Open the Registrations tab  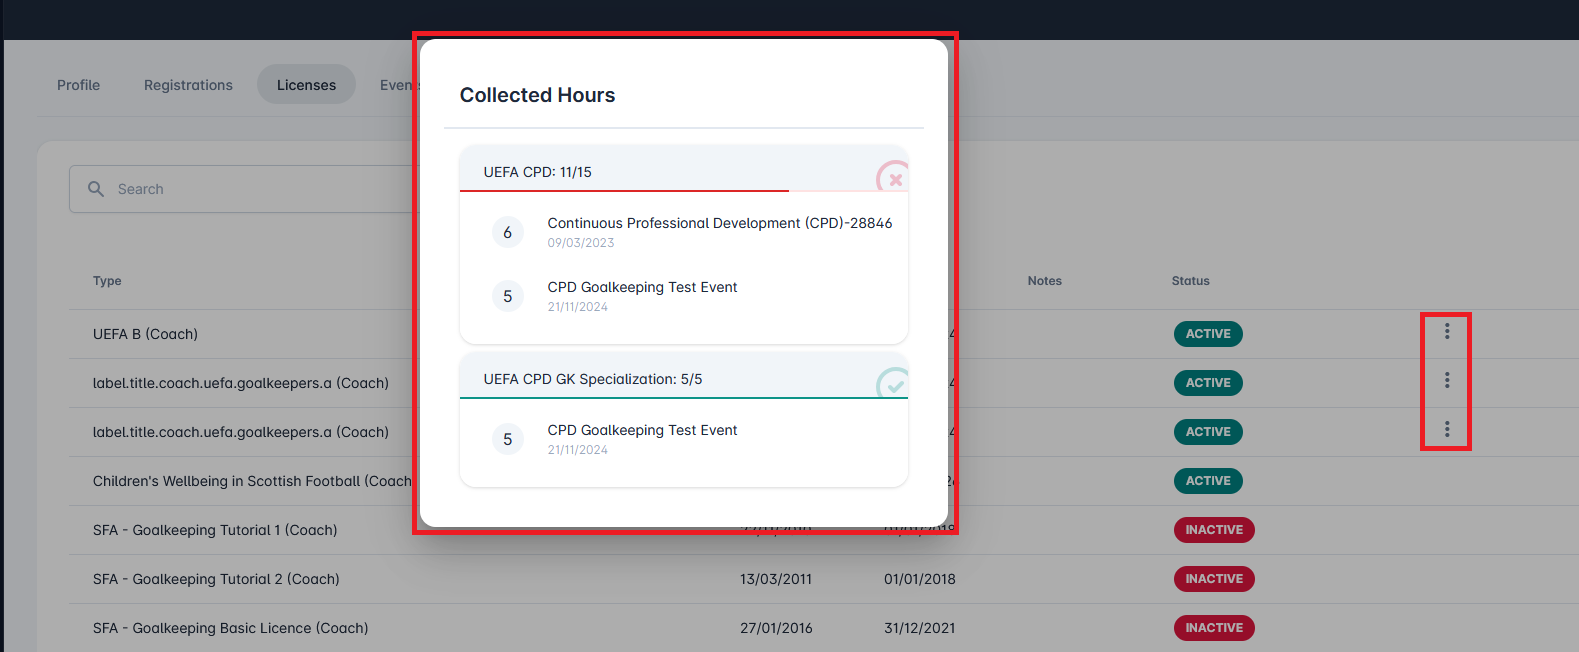click(x=188, y=85)
